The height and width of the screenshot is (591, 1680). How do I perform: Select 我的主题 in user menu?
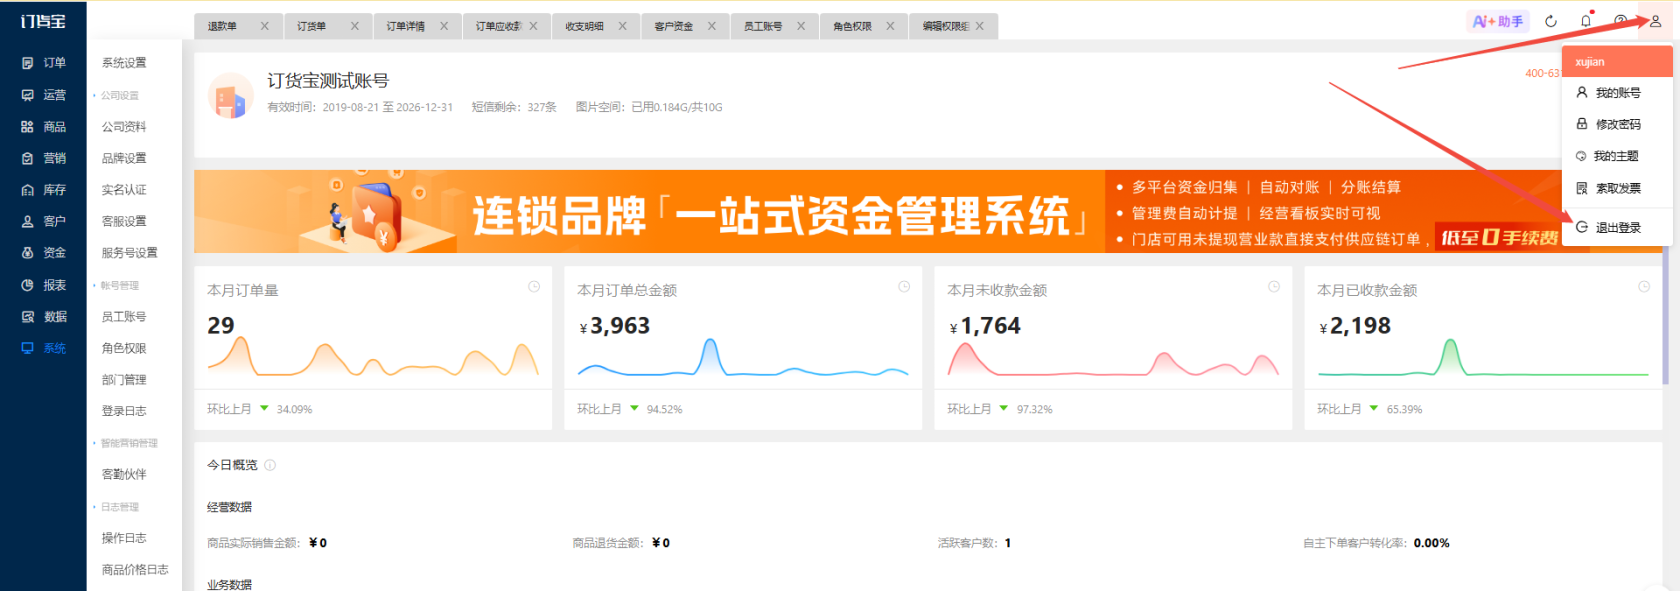(1617, 156)
